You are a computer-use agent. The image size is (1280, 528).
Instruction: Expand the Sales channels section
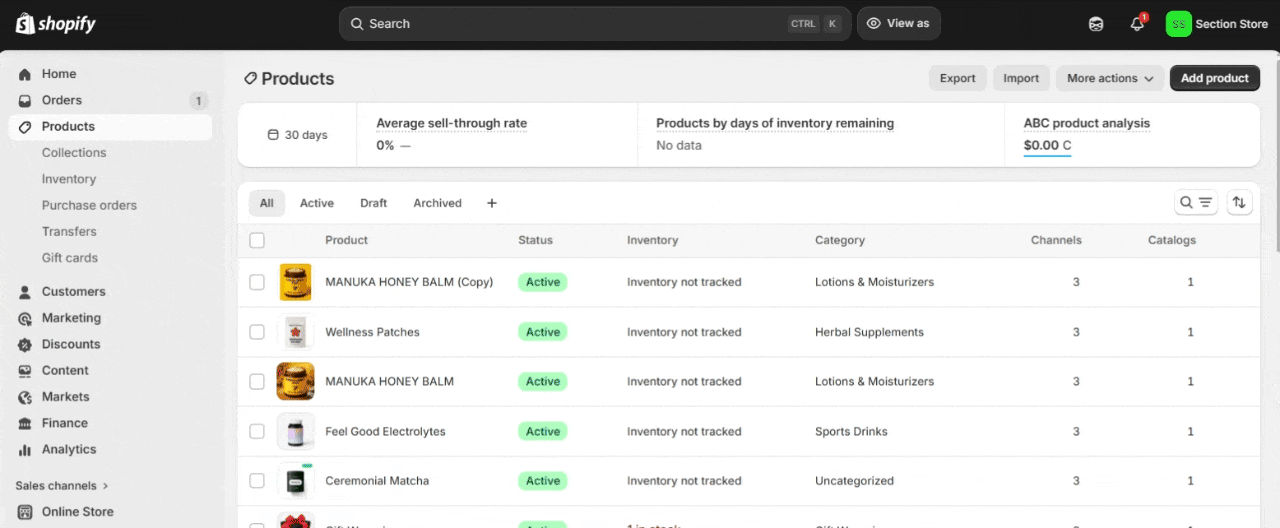[62, 486]
